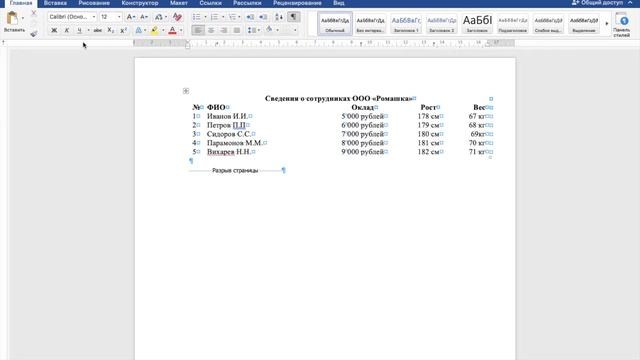The height and width of the screenshot is (360, 640).
Task: Switch to the Главная tab
Action: [21, 3]
